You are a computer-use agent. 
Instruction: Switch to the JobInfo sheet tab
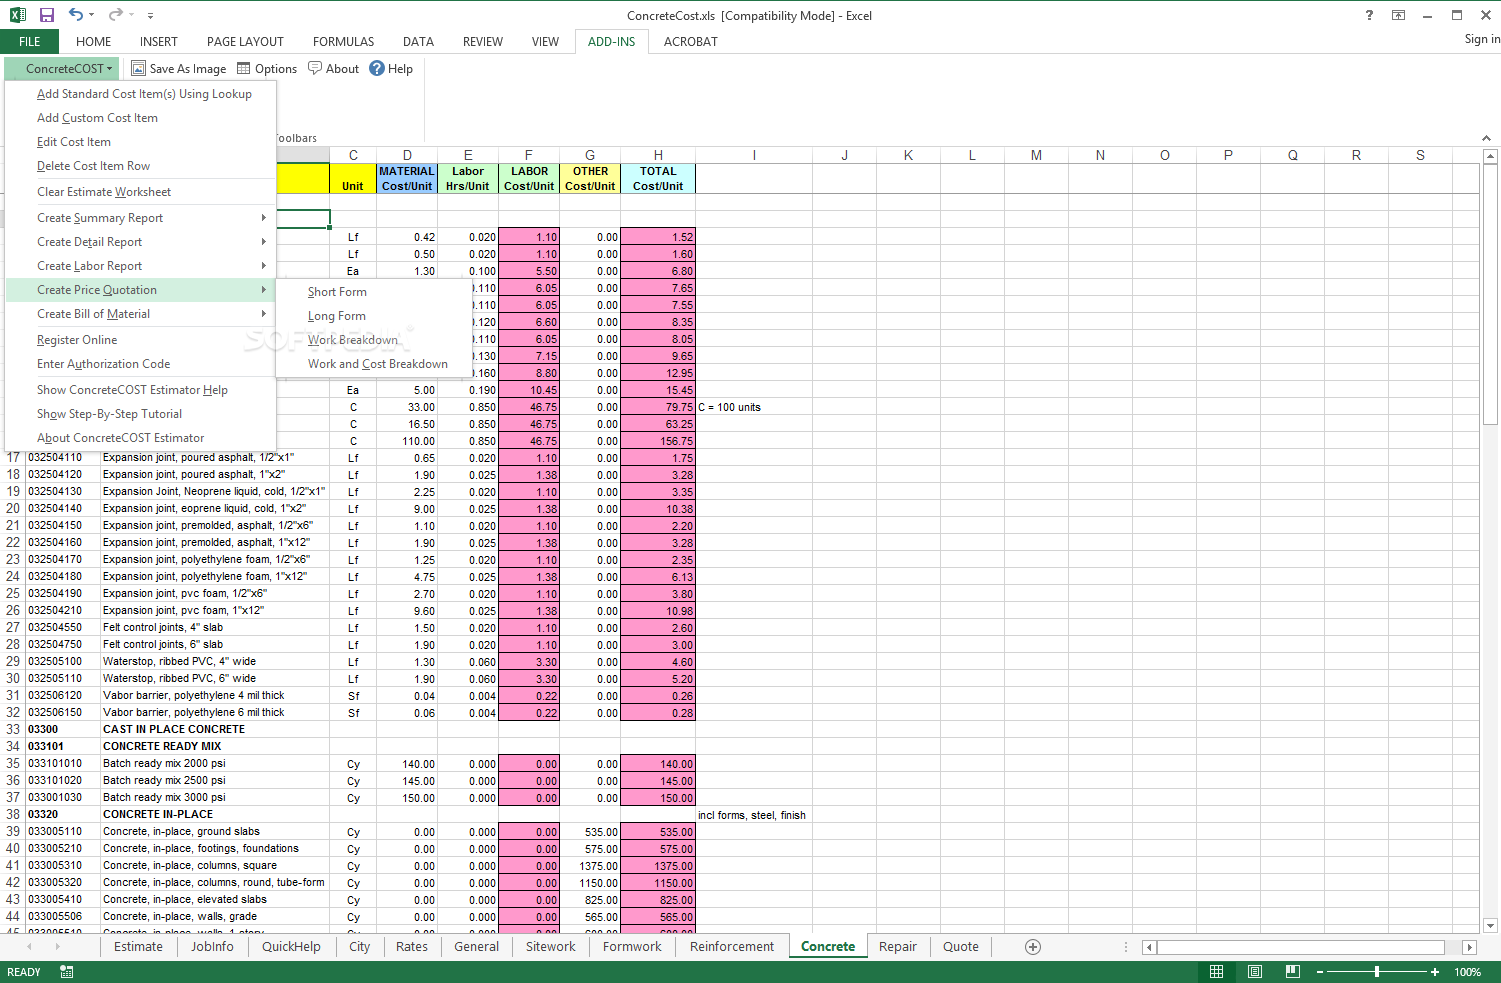[x=212, y=947]
